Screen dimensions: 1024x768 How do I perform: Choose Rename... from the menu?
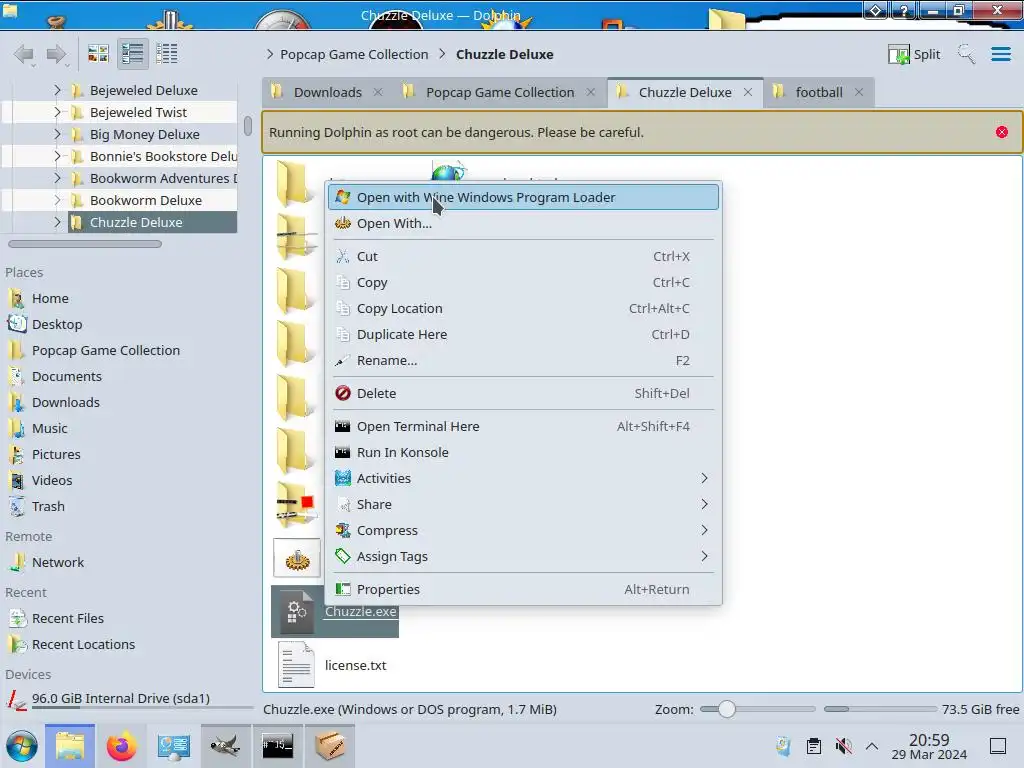tap(523, 360)
